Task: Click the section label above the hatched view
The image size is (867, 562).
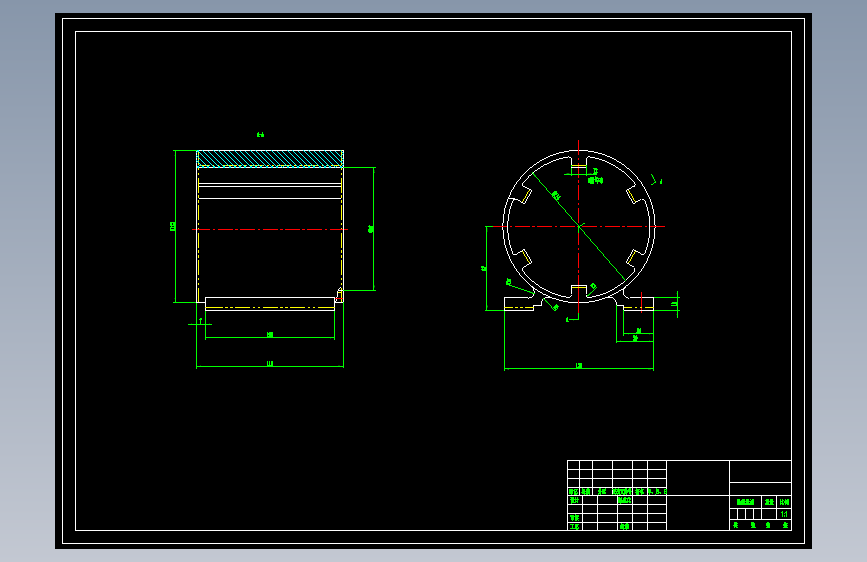Action: 260,134
